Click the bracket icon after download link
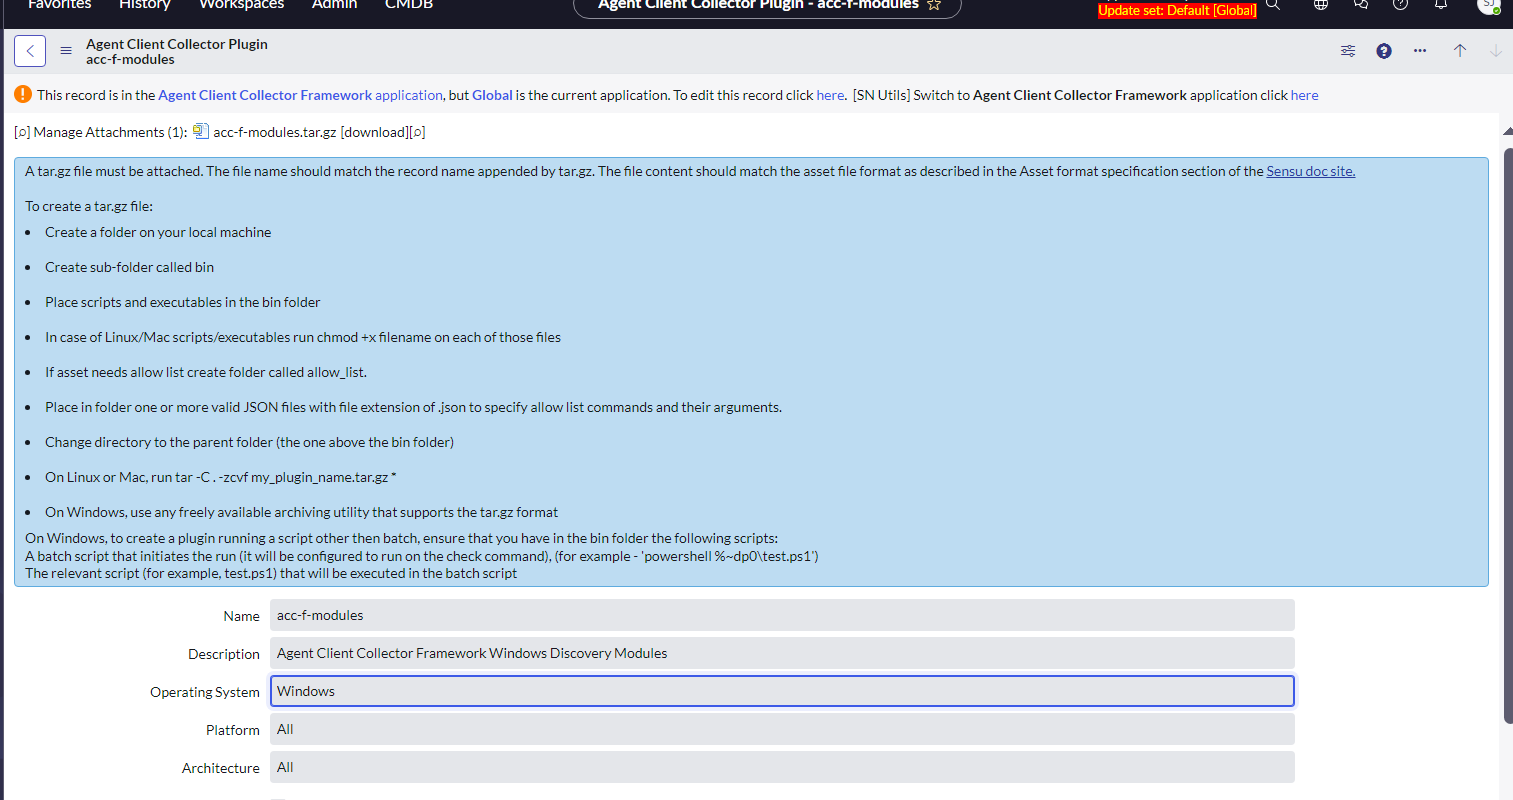Screen dimensions: 1513x800 tap(417, 132)
